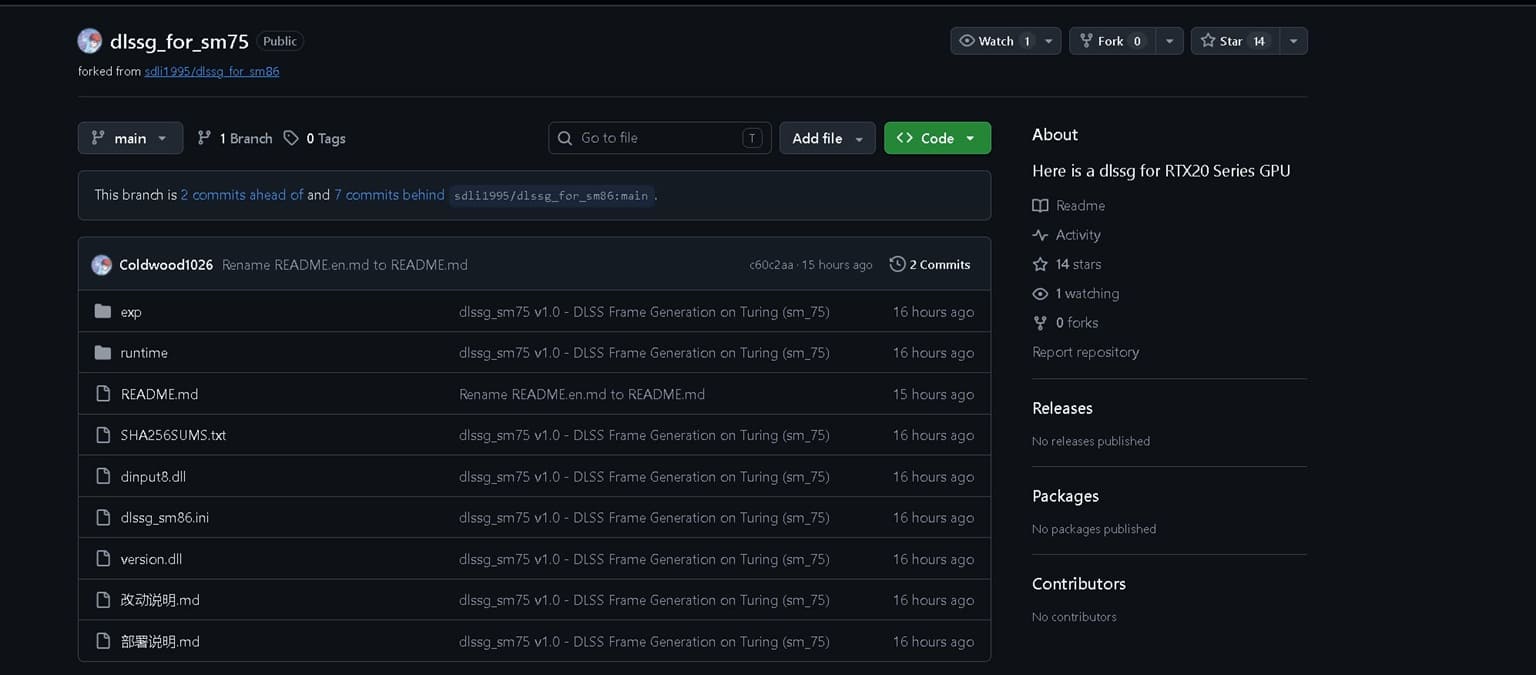Open the 1 Branch link
The height and width of the screenshot is (675, 1536).
(235, 138)
